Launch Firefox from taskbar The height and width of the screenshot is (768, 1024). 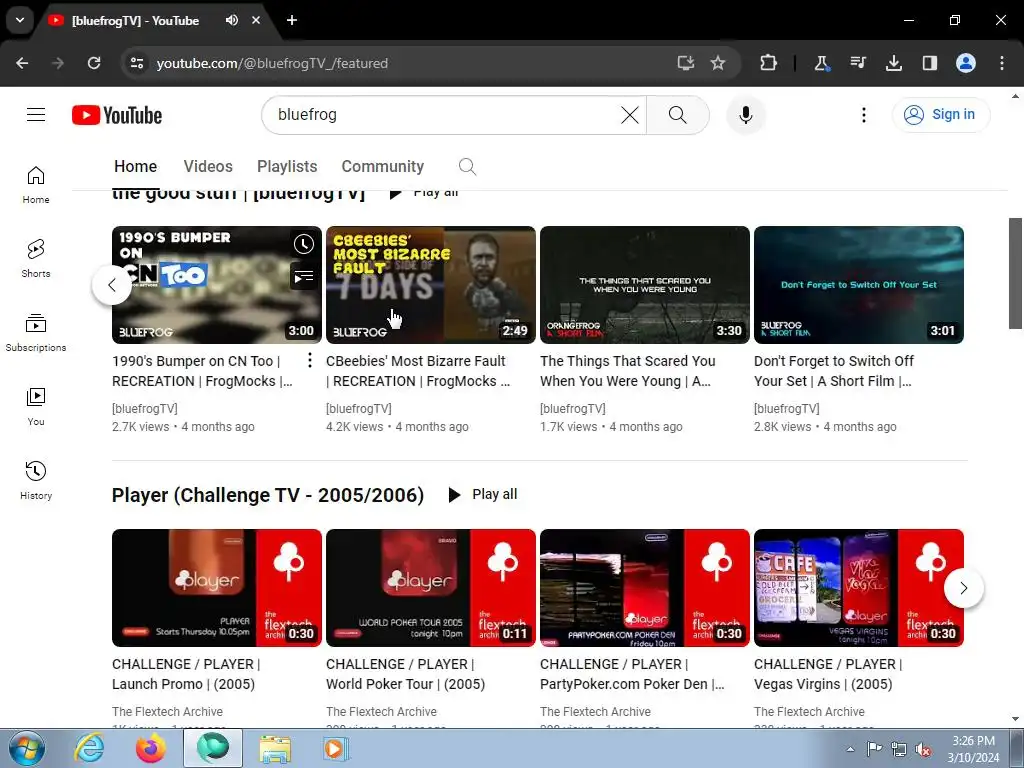pos(150,748)
